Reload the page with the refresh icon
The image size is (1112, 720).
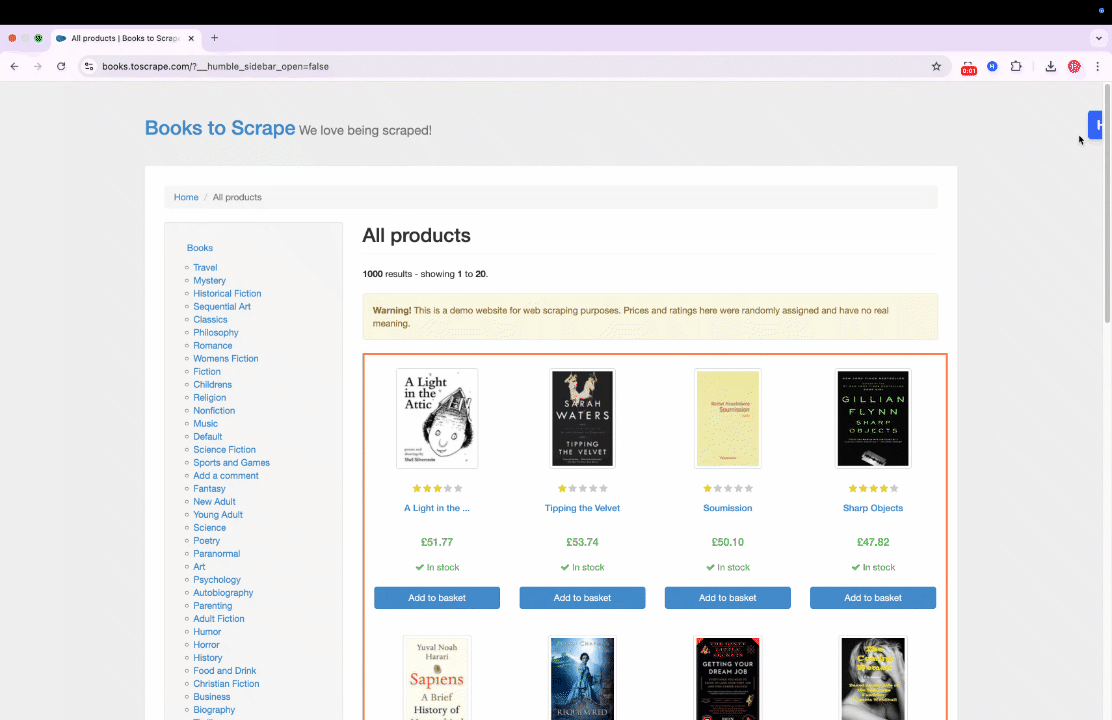pyautogui.click(x=61, y=66)
